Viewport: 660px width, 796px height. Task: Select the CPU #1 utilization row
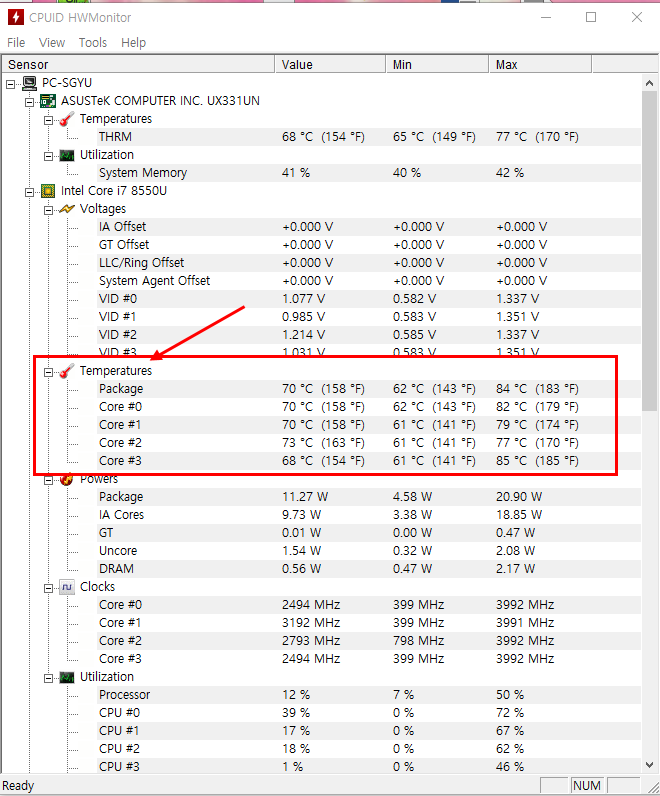pyautogui.click(x=369, y=731)
